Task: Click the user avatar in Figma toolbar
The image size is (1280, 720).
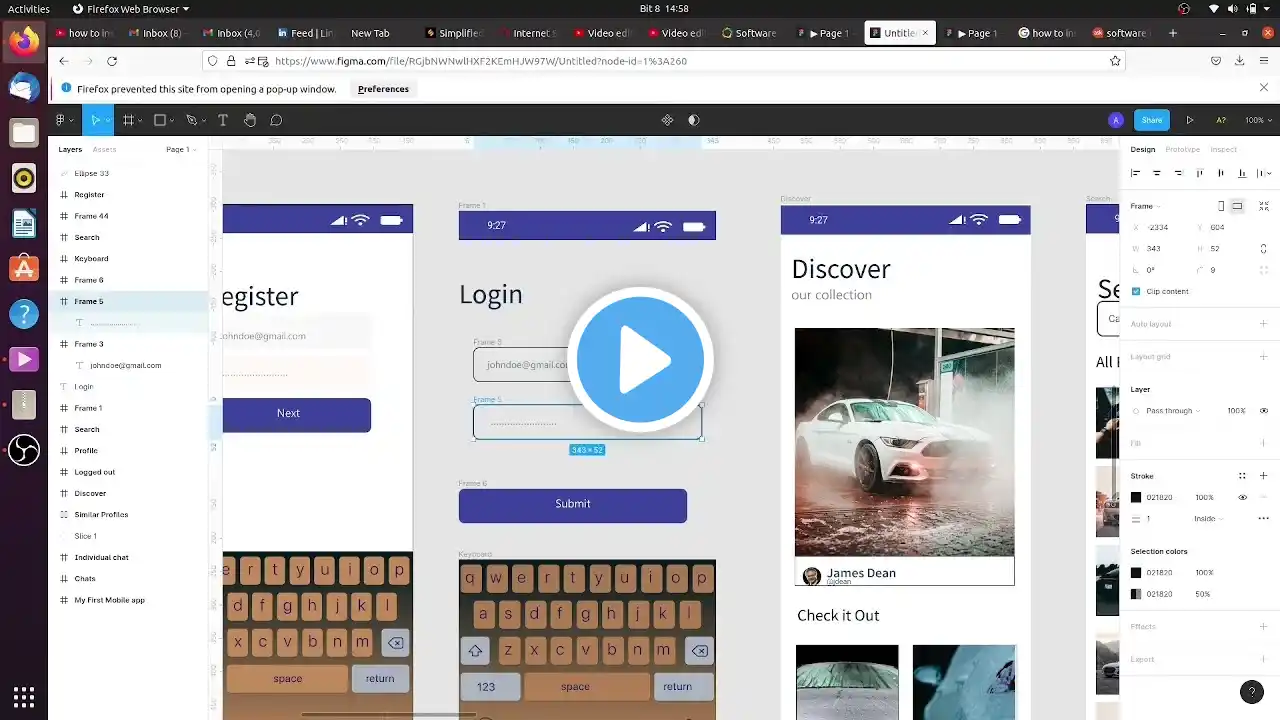Action: (1116, 120)
